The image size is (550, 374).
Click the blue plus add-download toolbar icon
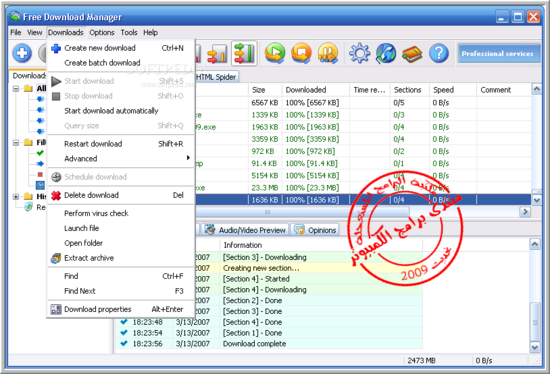coord(22,53)
